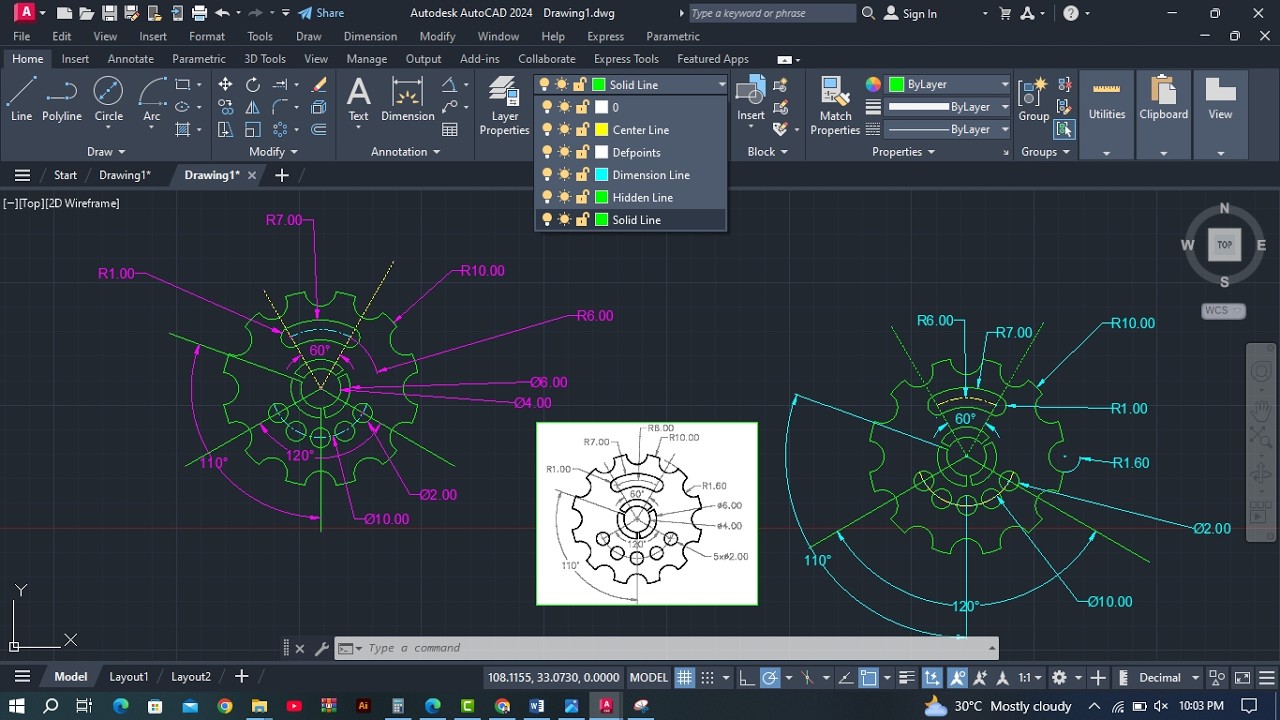This screenshot has width=1280, height=720.
Task: Expand the Draw panel
Action: point(106,152)
